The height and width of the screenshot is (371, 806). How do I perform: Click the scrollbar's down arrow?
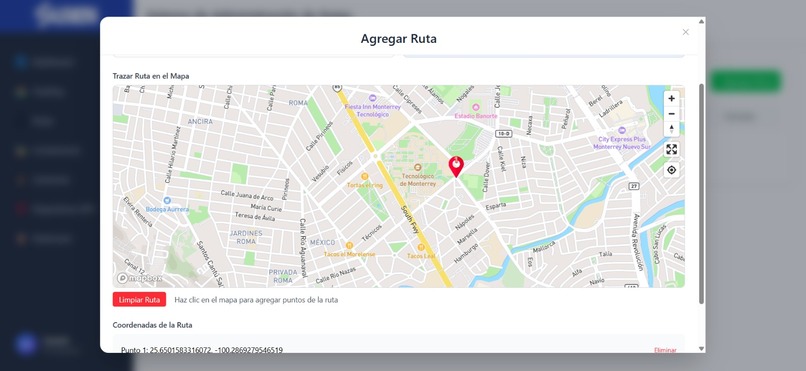pyautogui.click(x=701, y=349)
